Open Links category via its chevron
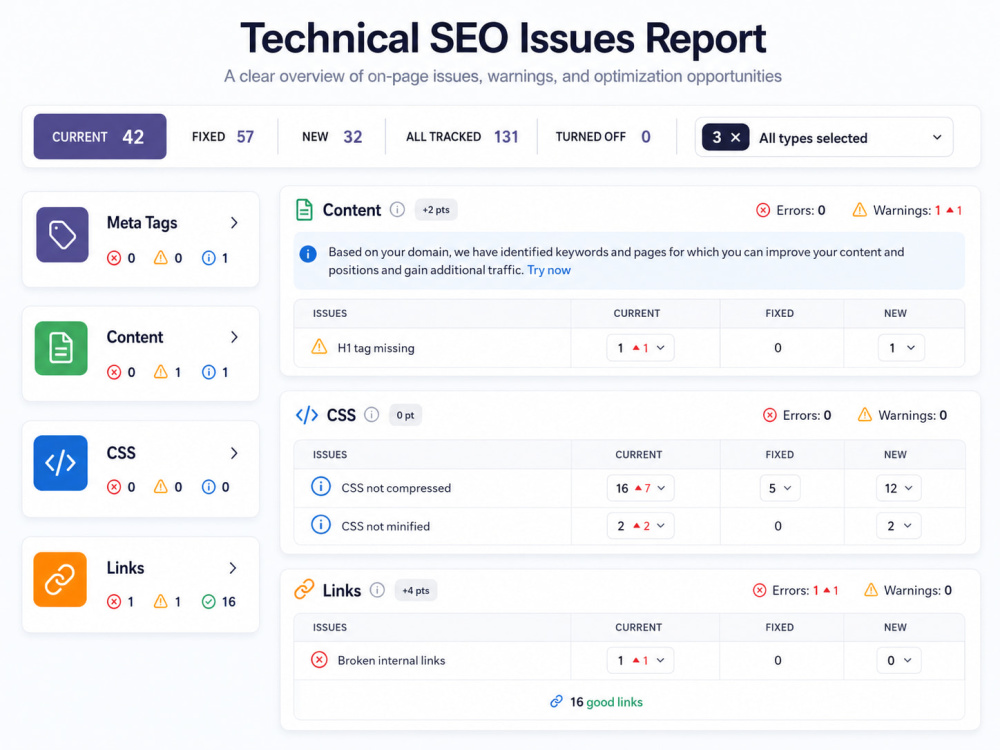Viewport: 1000px width, 750px height. click(233, 568)
